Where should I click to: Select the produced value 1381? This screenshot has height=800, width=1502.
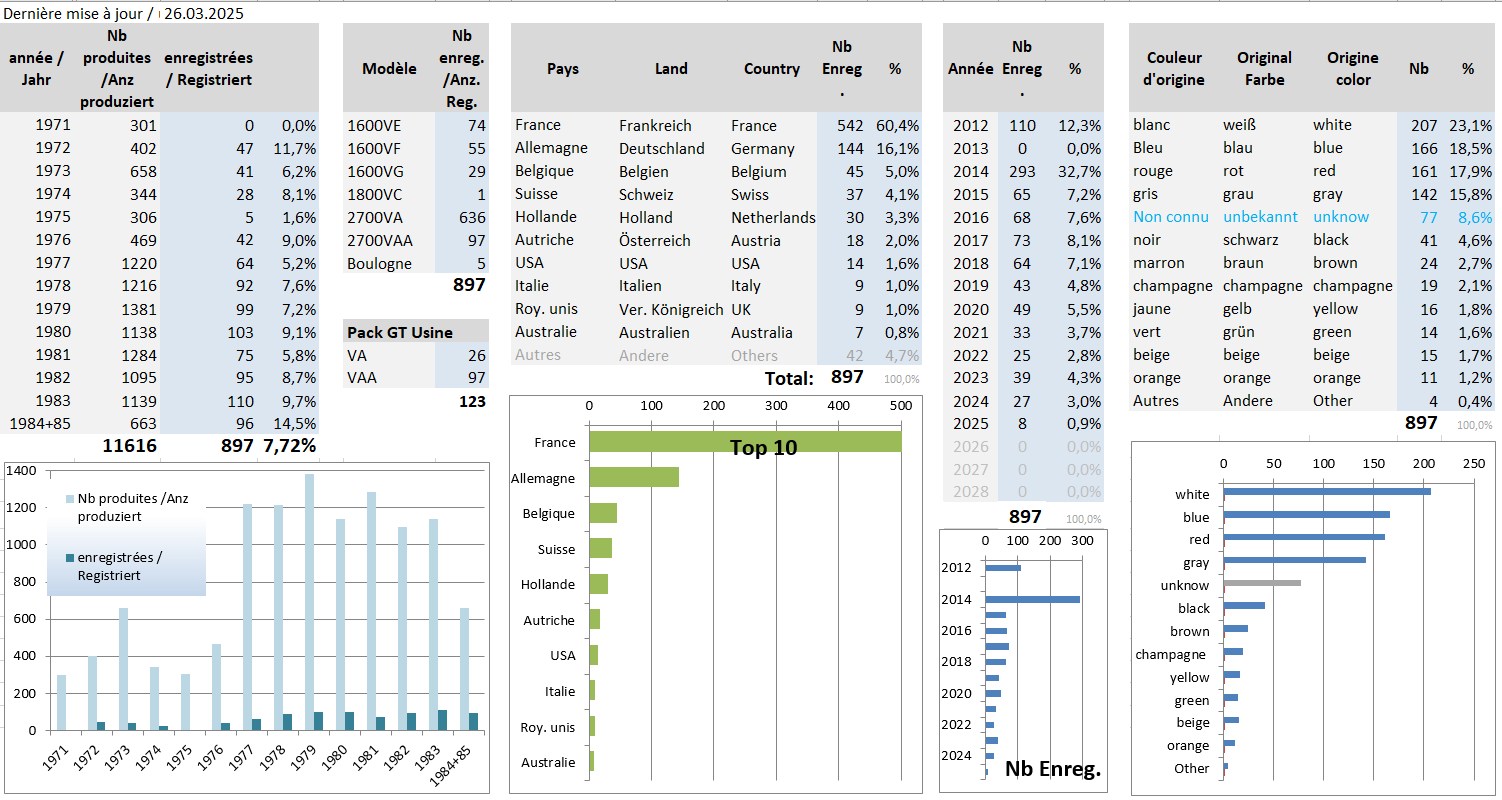pyautogui.click(x=138, y=309)
